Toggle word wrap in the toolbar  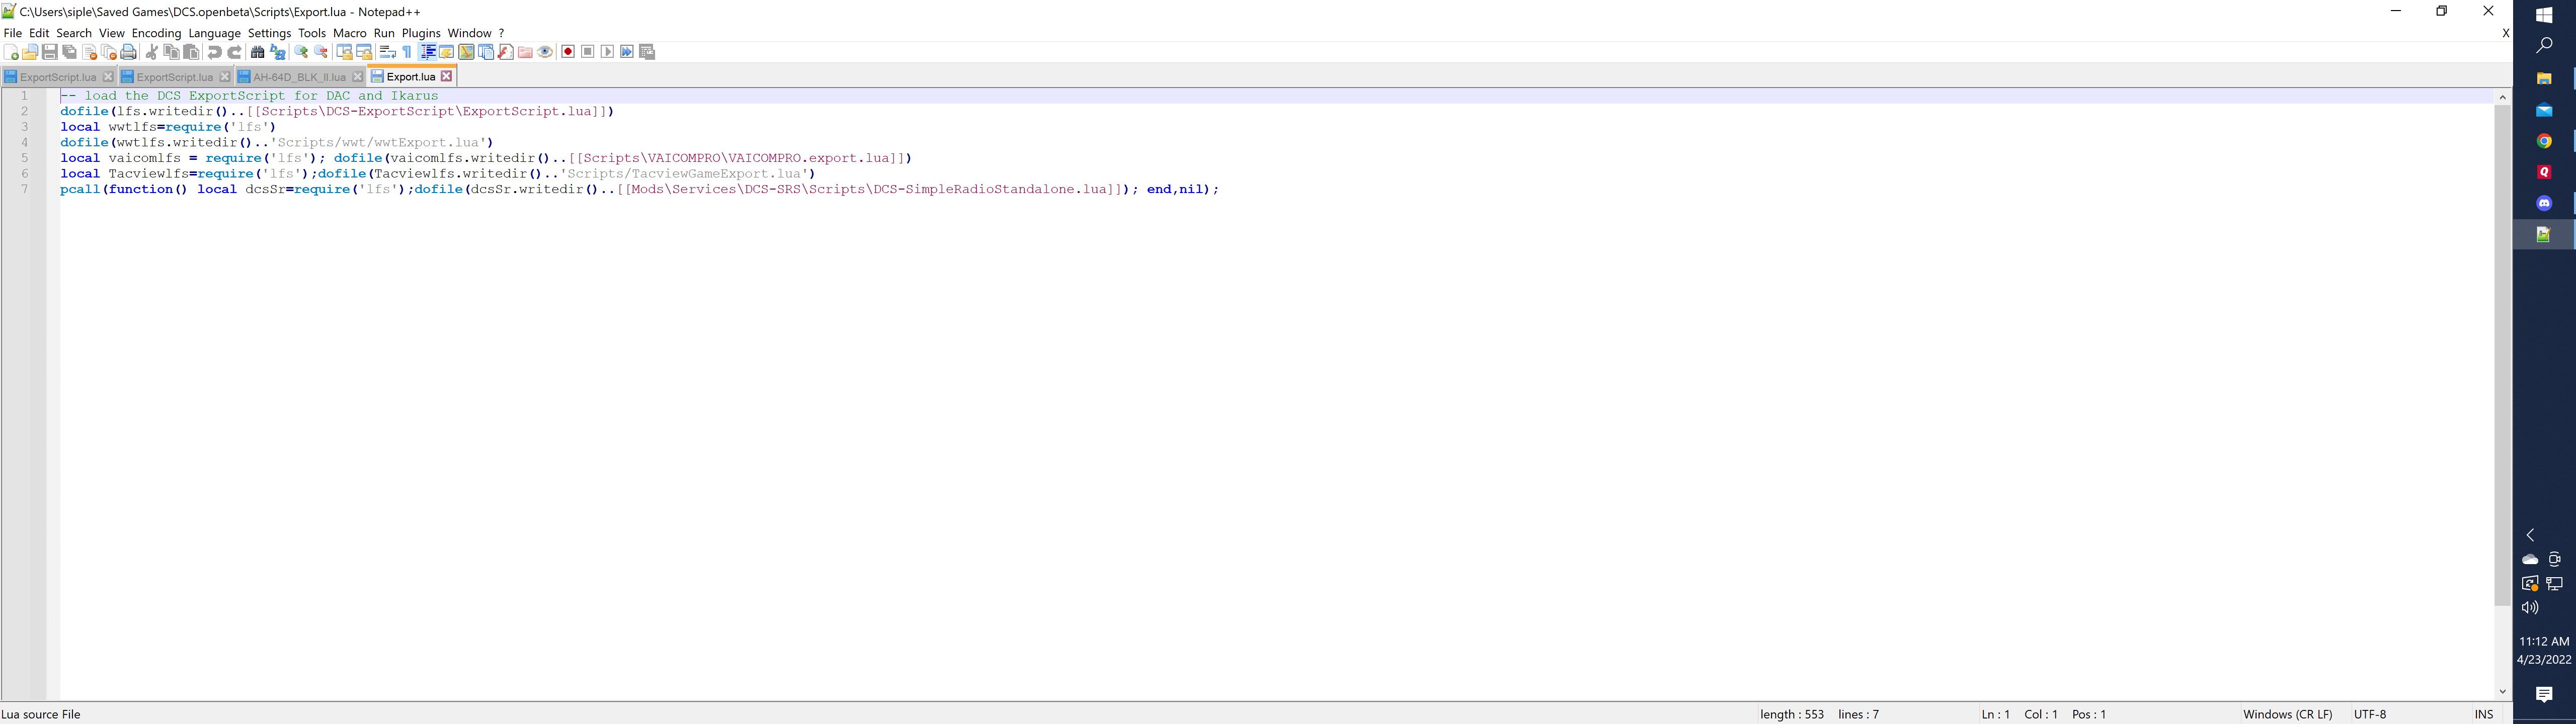tap(388, 52)
